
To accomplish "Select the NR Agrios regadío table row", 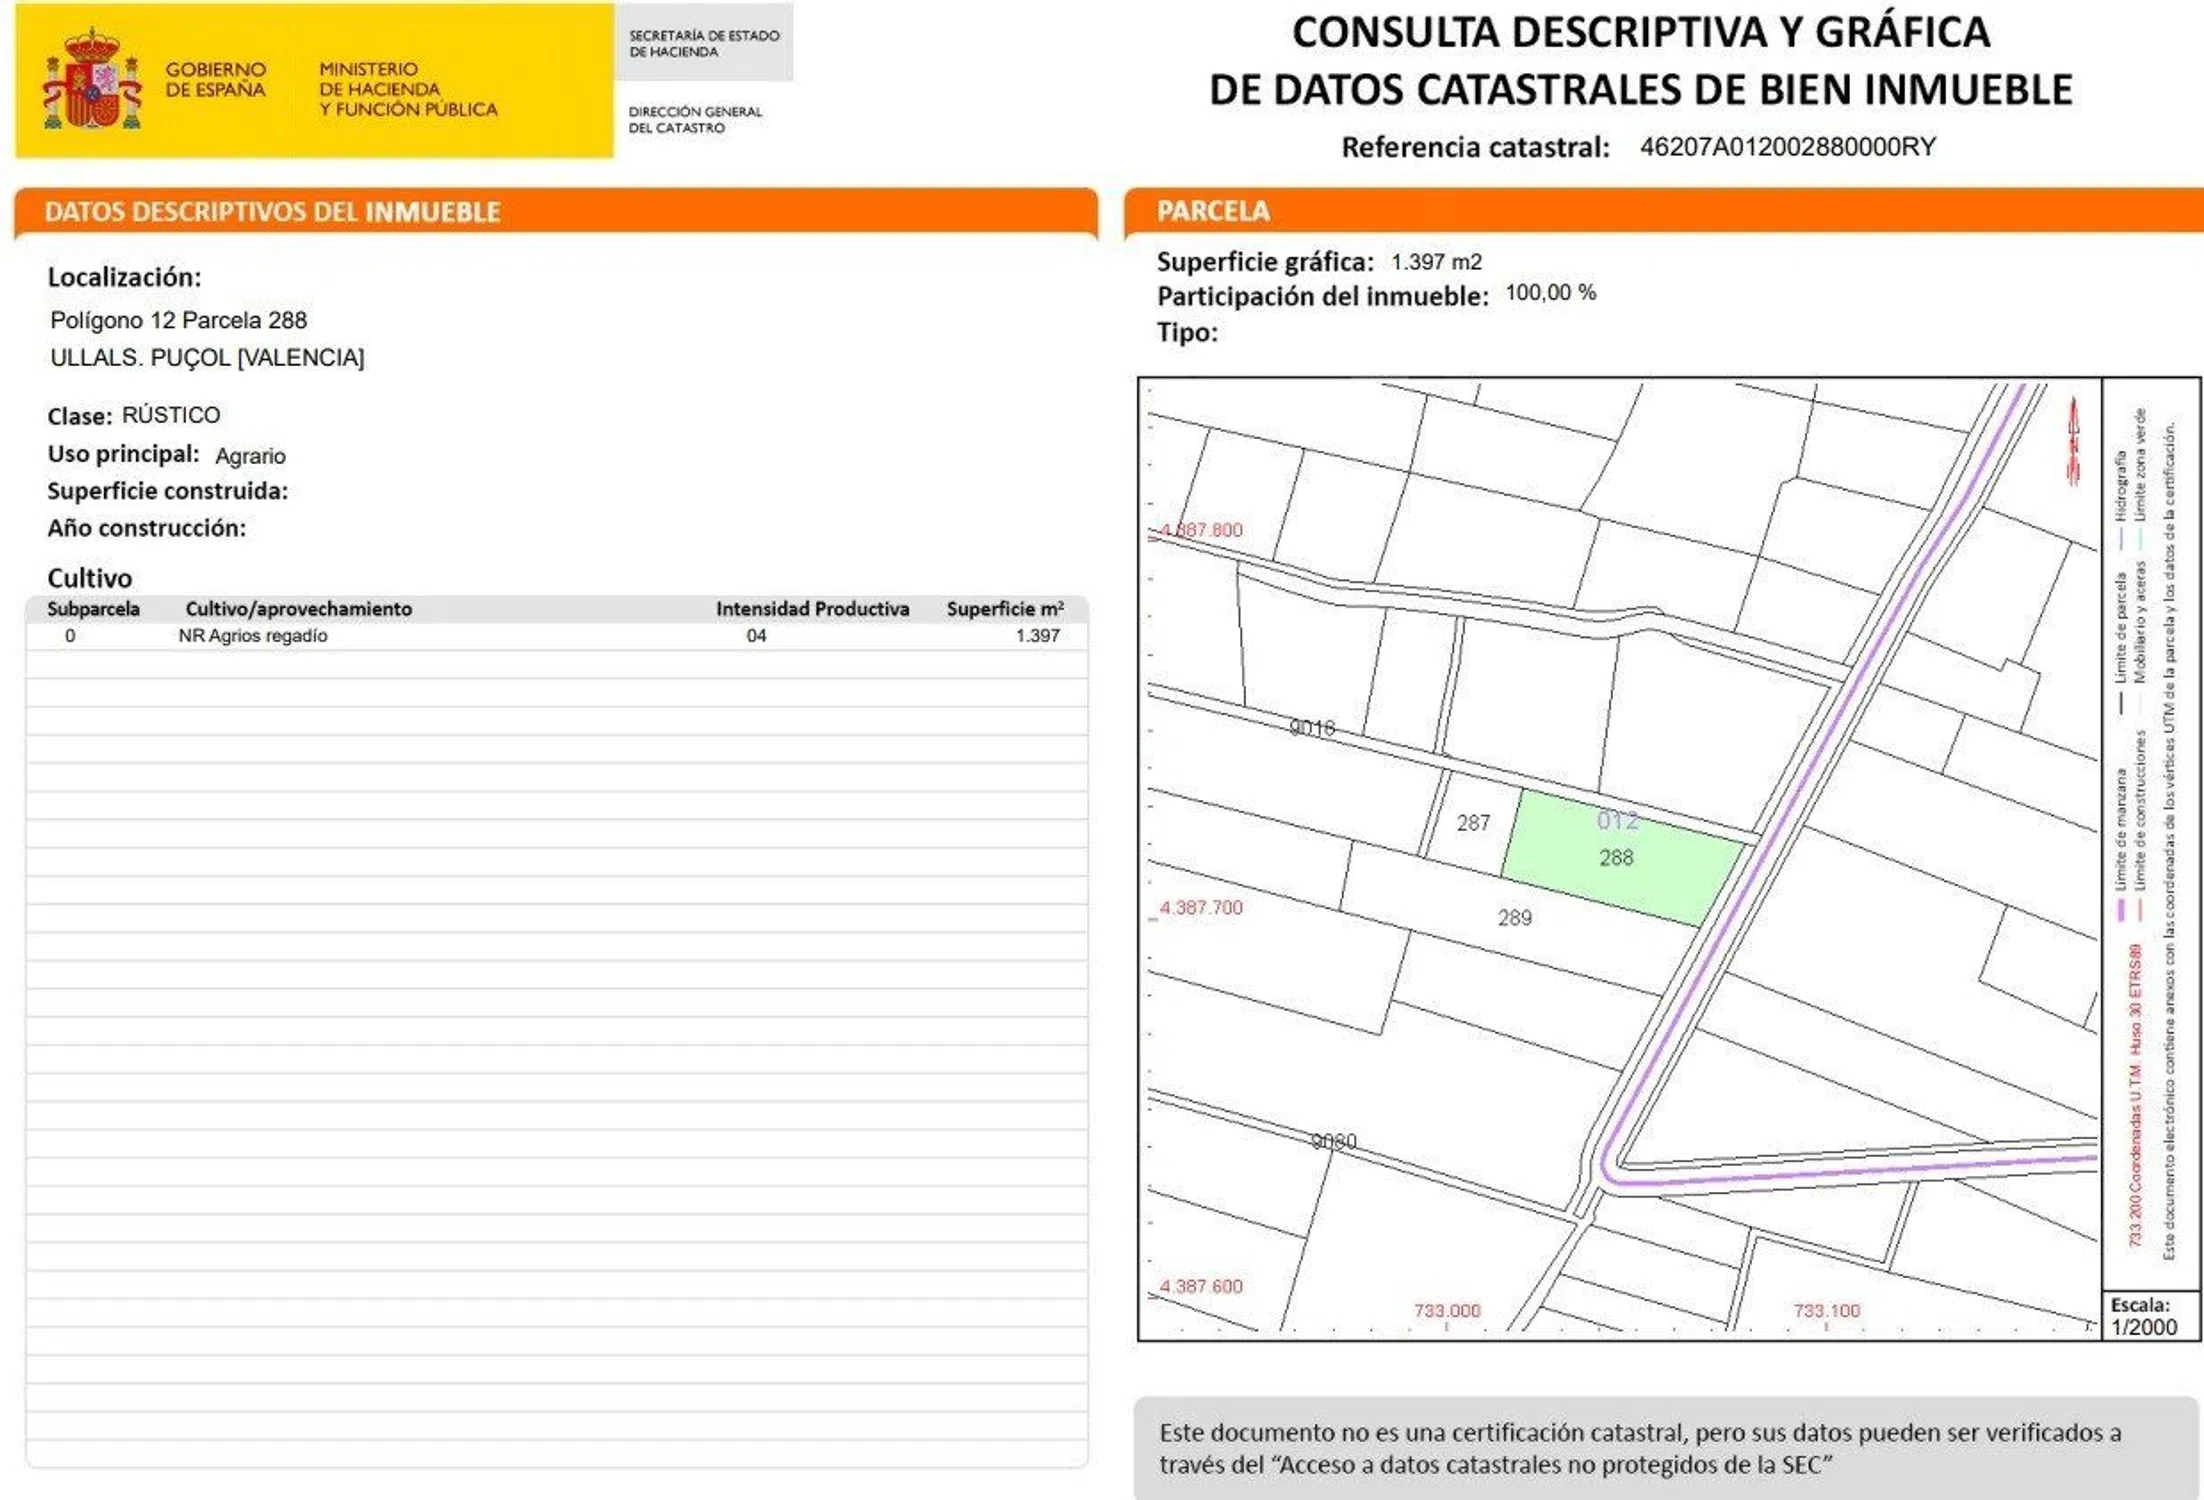I will 253,636.
